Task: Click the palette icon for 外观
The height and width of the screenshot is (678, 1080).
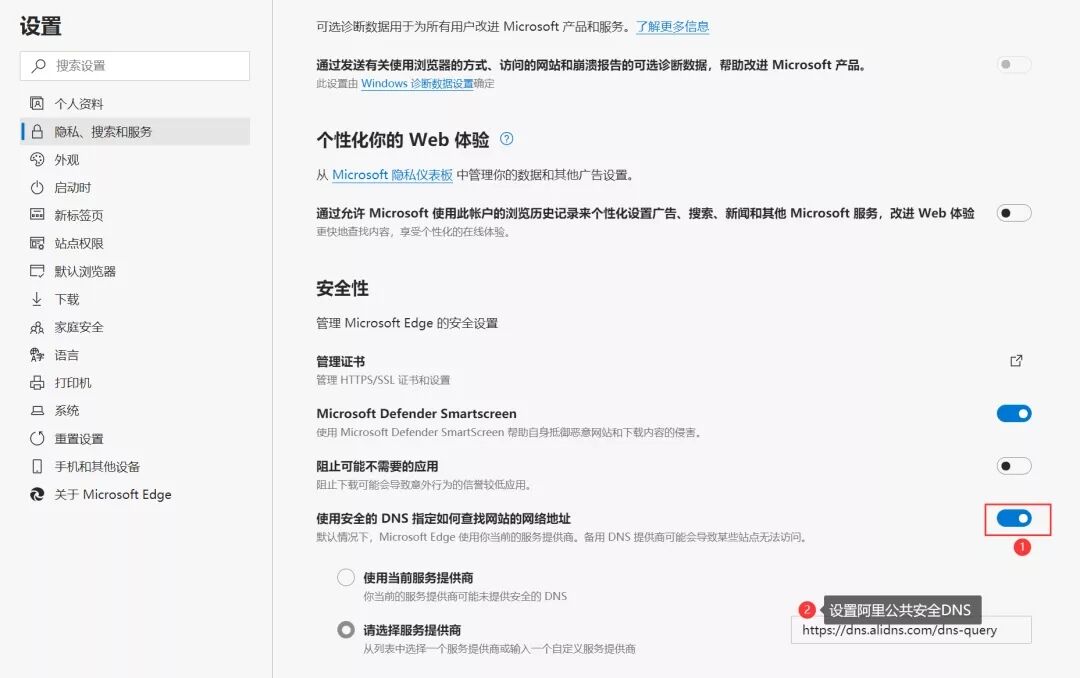Action: tap(37, 160)
